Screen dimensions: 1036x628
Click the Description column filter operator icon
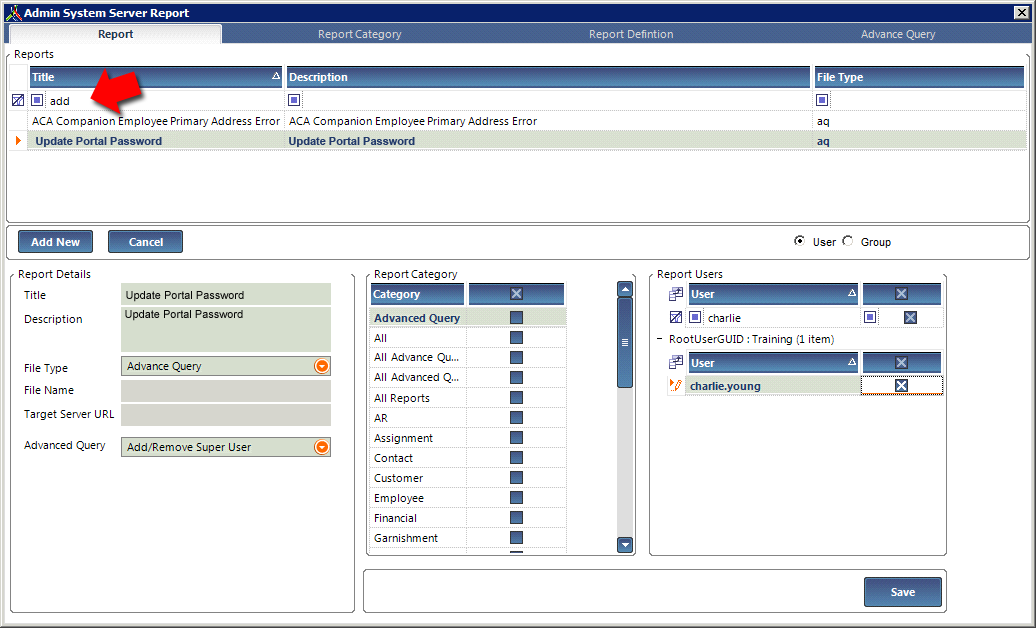294,100
